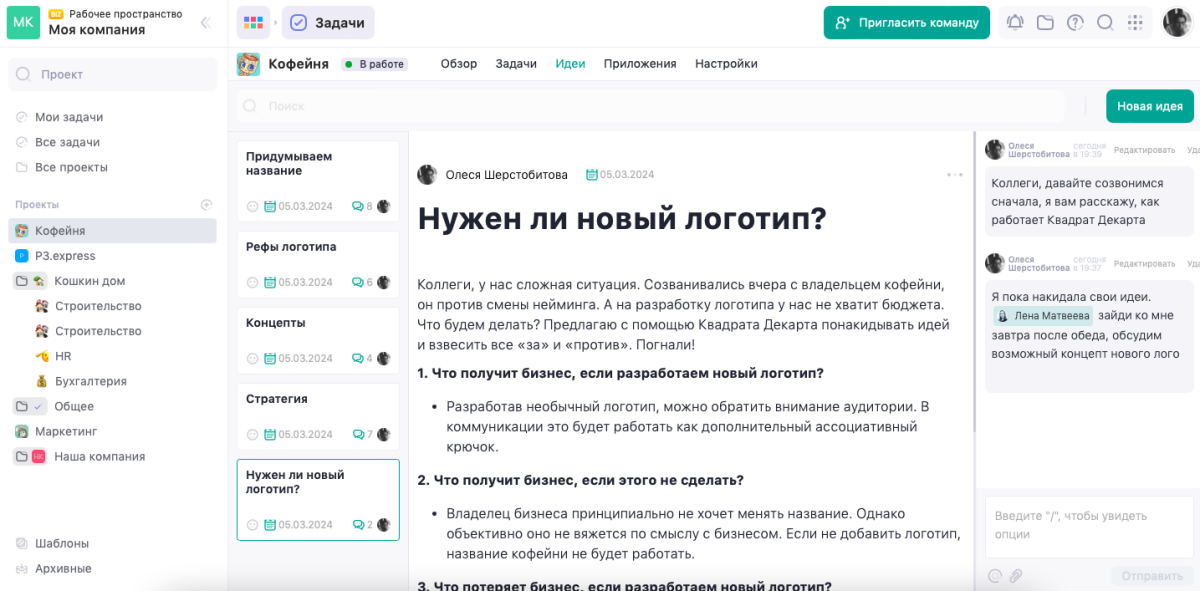Click the Пригласить команду button

click(x=906, y=22)
